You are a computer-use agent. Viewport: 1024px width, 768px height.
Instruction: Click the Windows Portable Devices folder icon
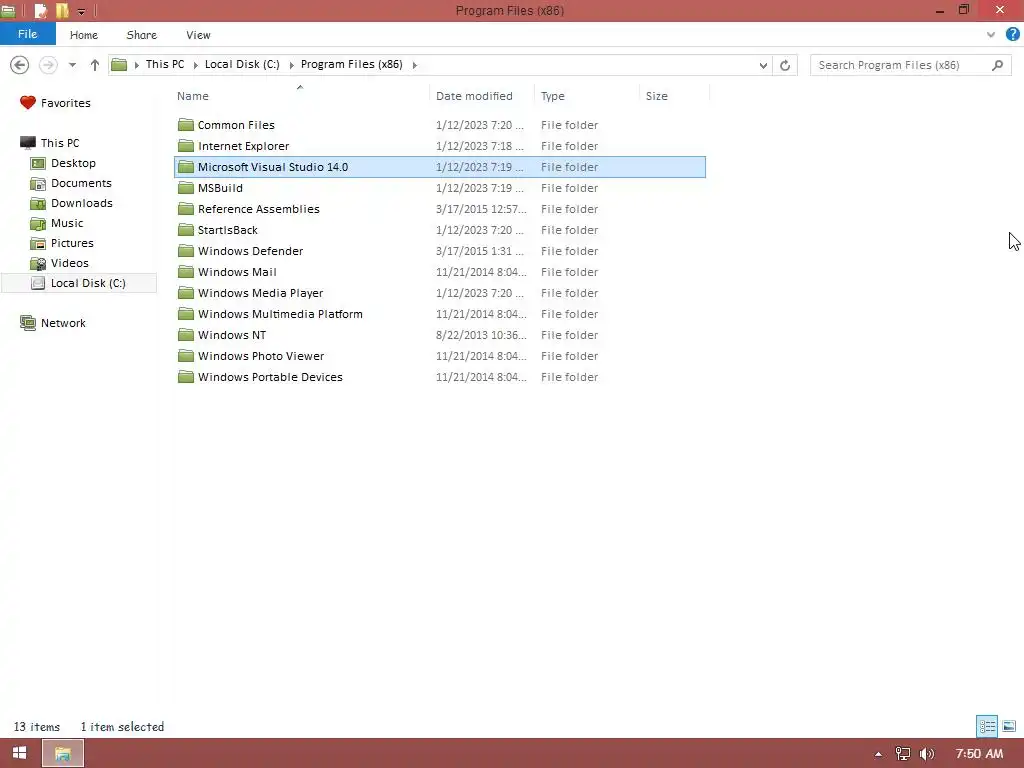pos(186,377)
